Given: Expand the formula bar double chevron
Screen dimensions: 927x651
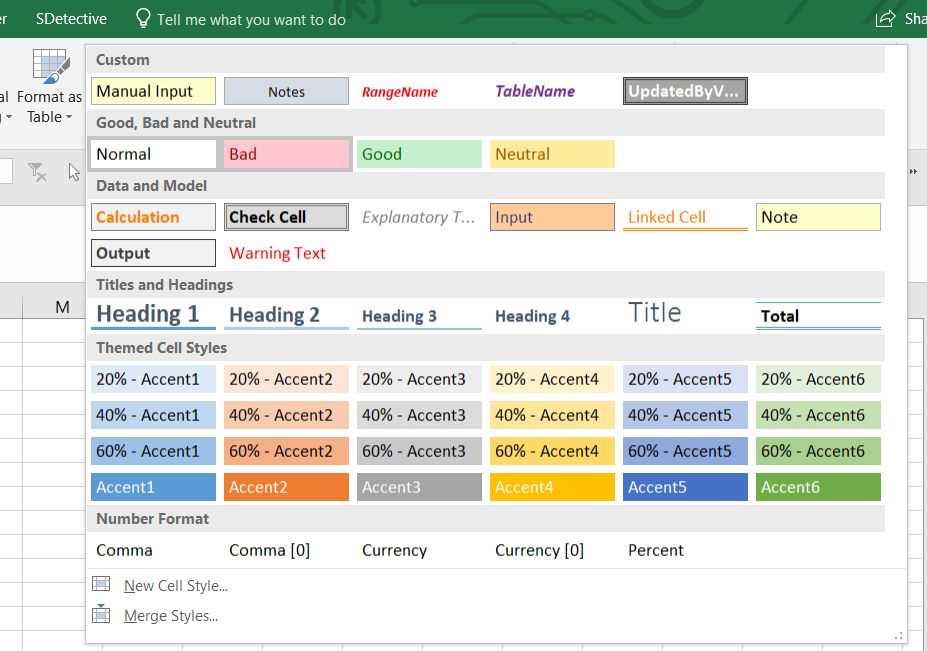Looking at the screenshot, I should click(913, 171).
